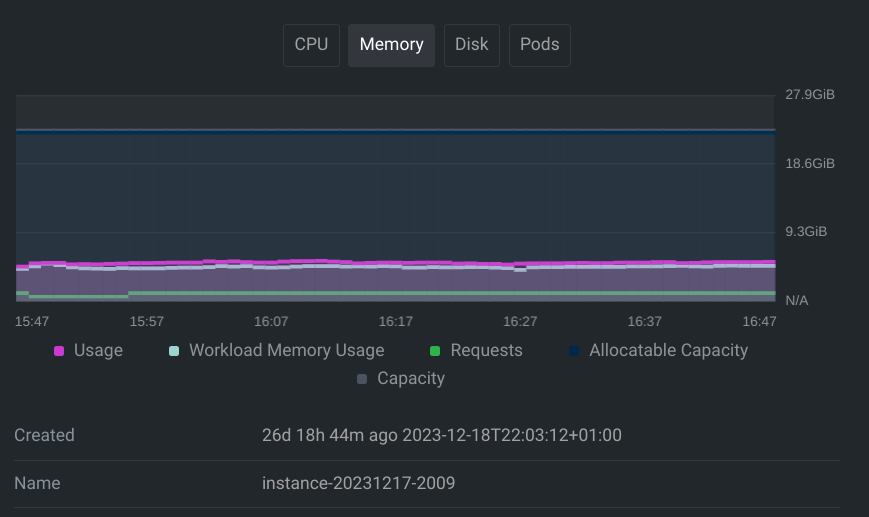
Task: Open the Disk metrics tab
Action: tap(471, 45)
